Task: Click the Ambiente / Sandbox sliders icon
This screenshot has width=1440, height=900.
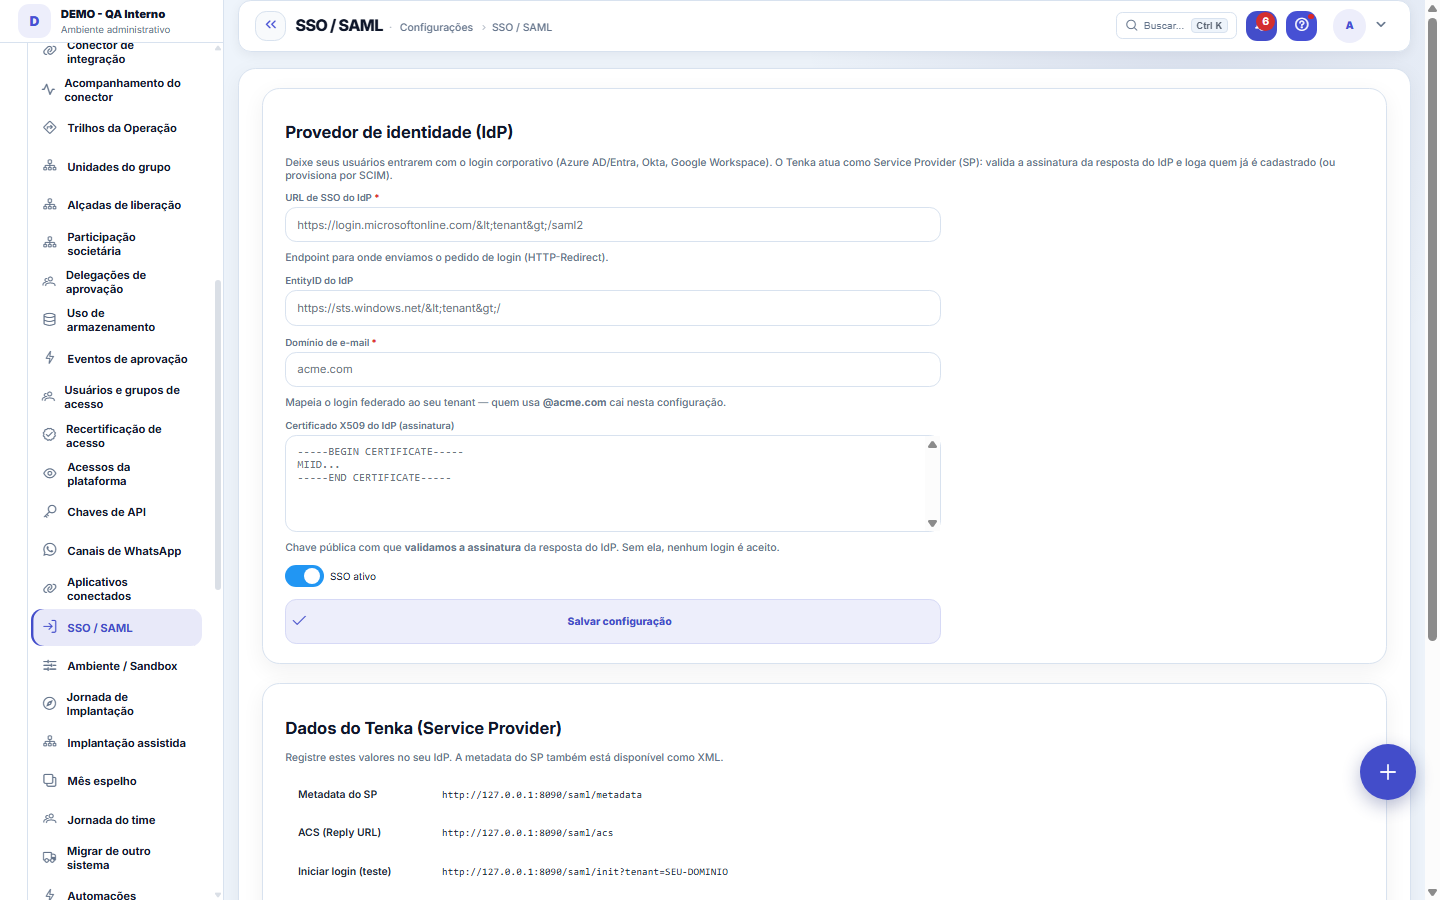Action: [x=50, y=666]
